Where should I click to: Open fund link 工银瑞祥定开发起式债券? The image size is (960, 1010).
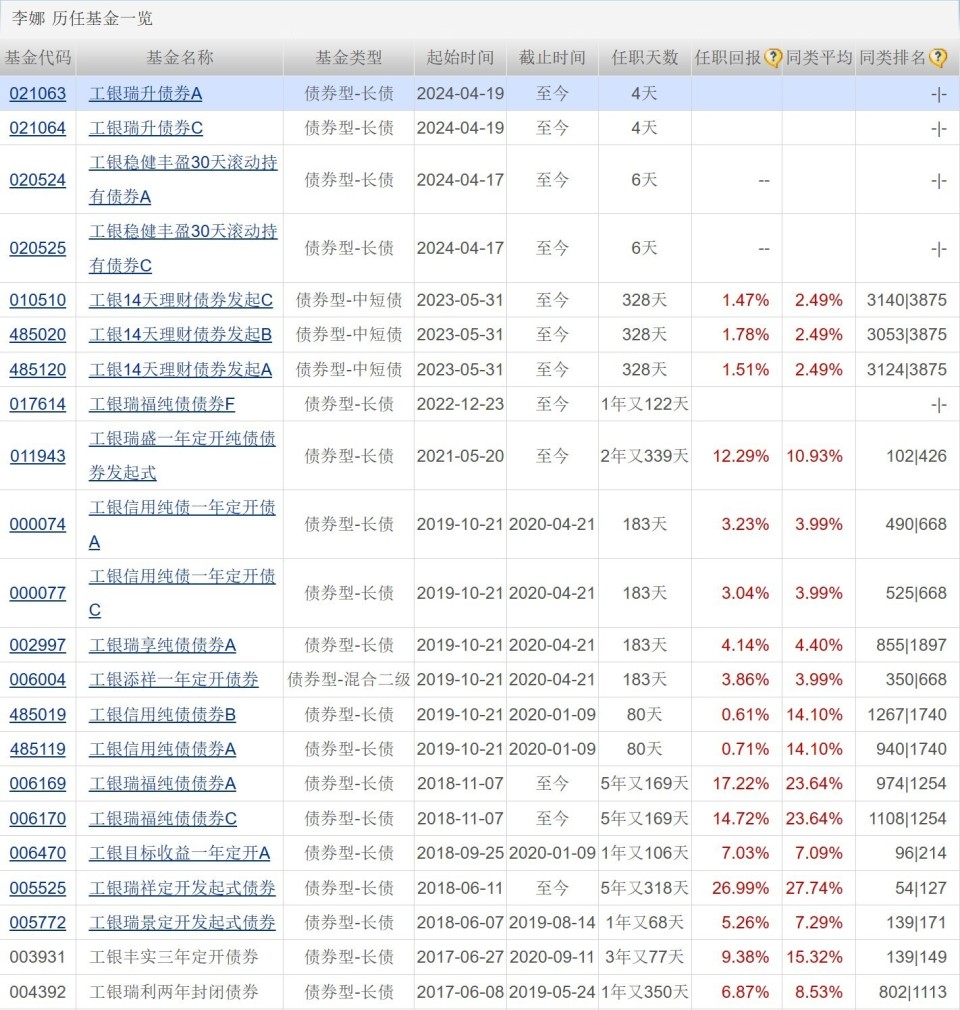pyautogui.click(x=182, y=888)
